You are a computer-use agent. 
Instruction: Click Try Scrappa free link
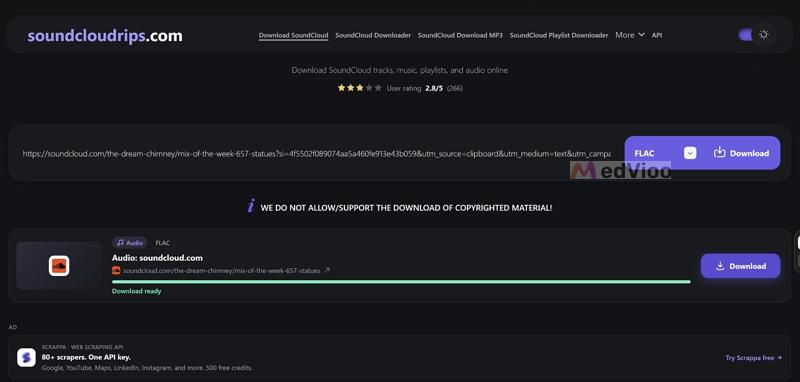point(754,358)
